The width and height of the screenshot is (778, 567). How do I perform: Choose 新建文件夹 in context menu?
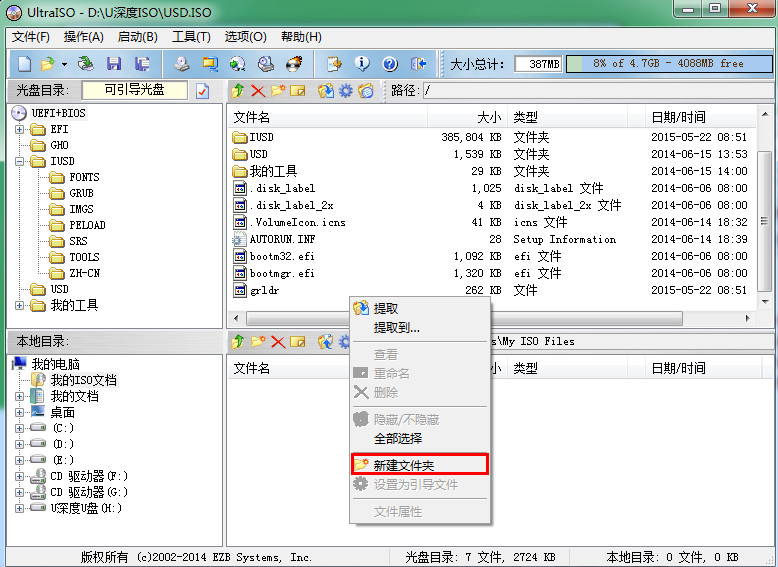pyautogui.click(x=419, y=465)
